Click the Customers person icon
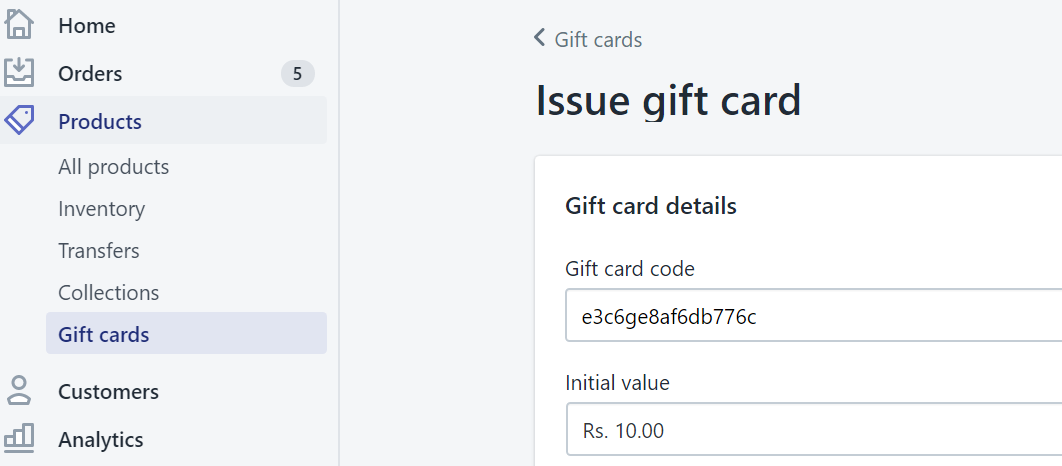 point(19,390)
